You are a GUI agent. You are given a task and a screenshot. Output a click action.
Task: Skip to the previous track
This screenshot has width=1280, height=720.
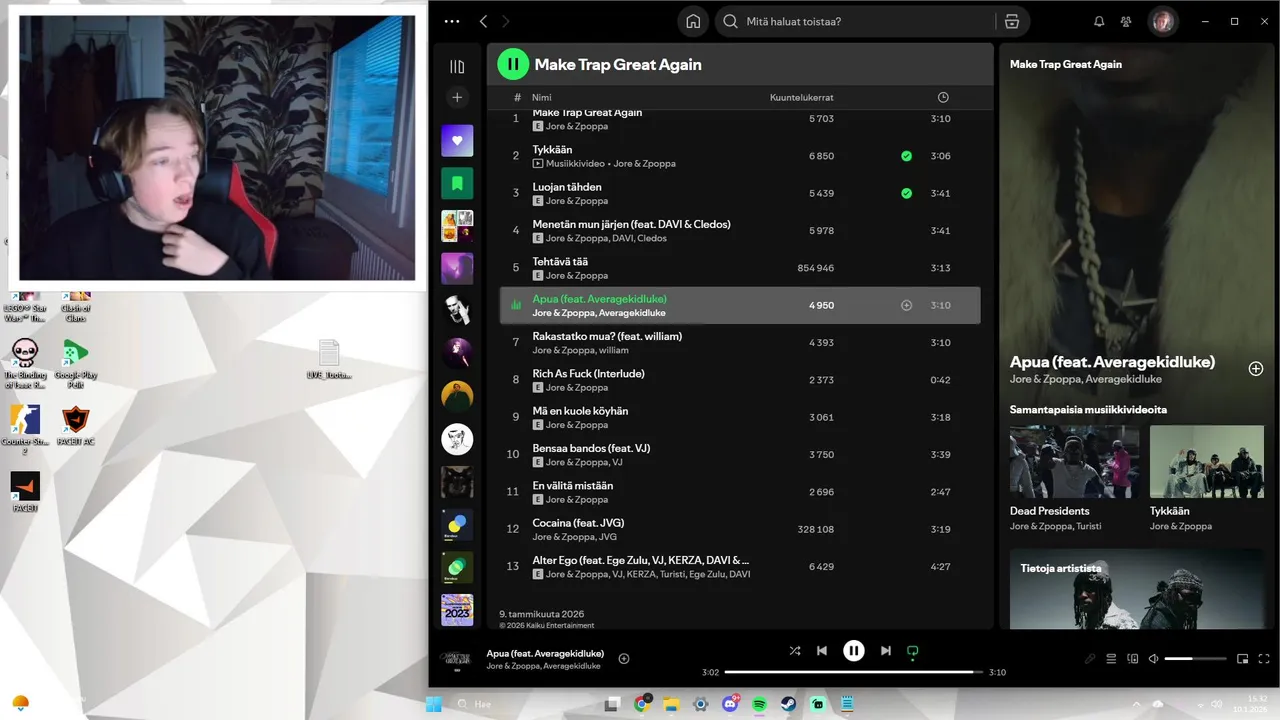click(822, 651)
